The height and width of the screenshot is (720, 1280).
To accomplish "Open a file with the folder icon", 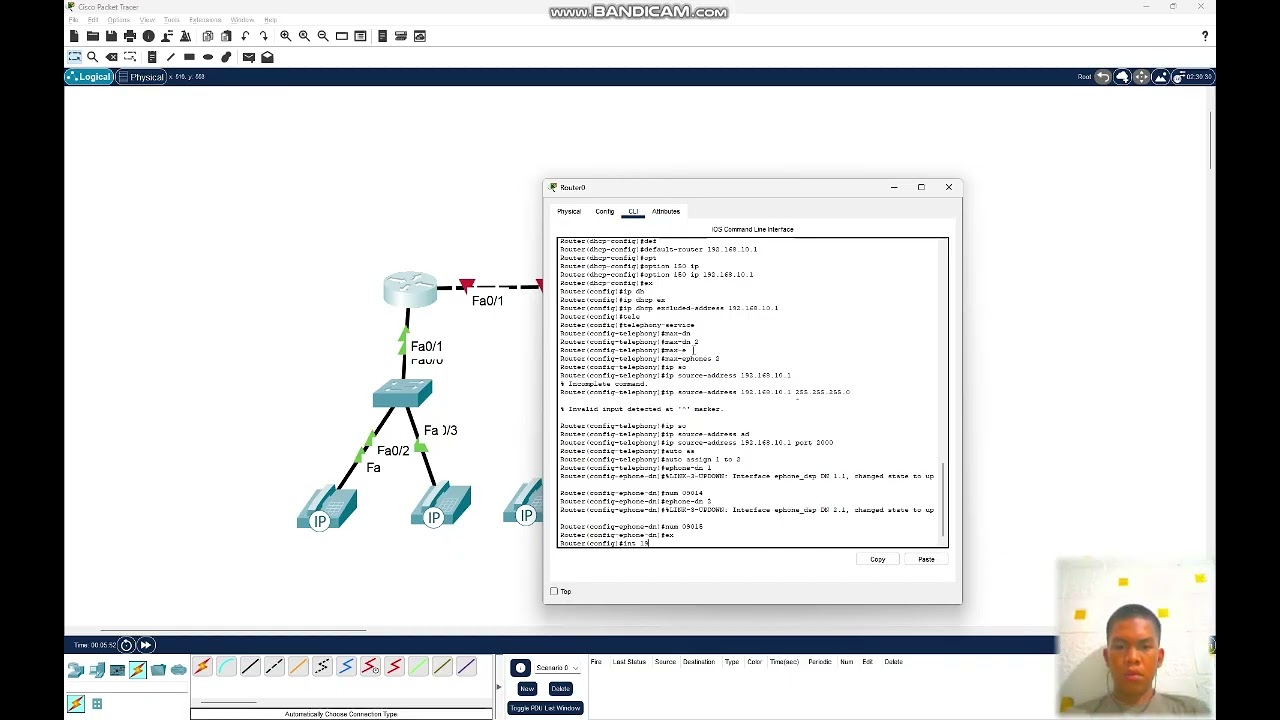I will click(x=93, y=36).
